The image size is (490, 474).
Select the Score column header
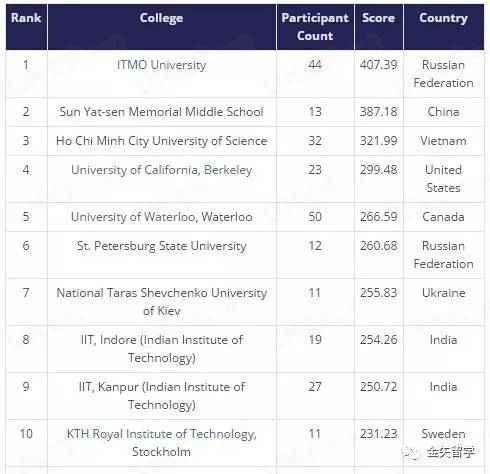point(378,18)
